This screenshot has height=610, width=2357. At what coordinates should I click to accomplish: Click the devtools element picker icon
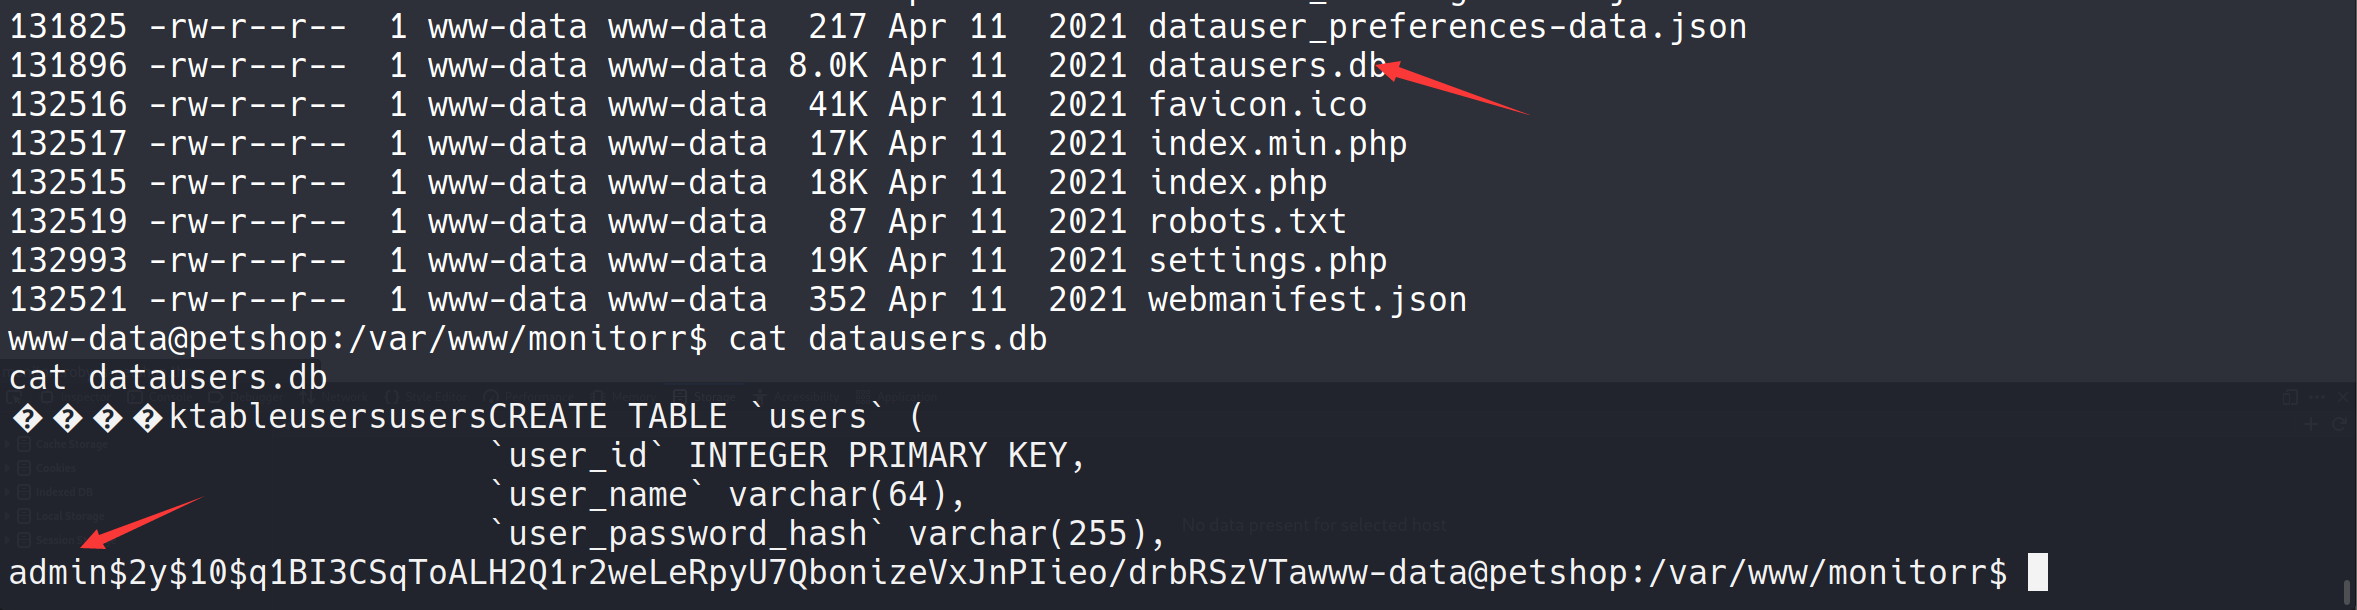(x=14, y=397)
